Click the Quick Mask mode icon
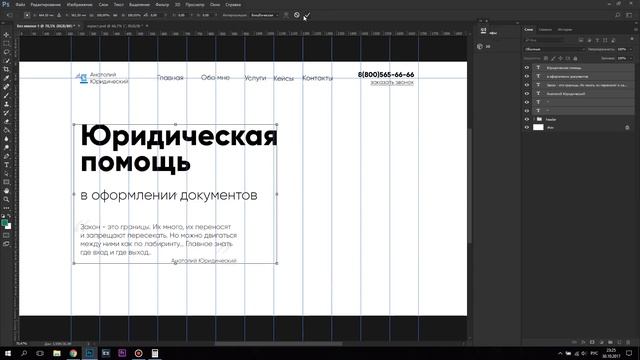Viewport: 640px width, 360px height. (6, 235)
